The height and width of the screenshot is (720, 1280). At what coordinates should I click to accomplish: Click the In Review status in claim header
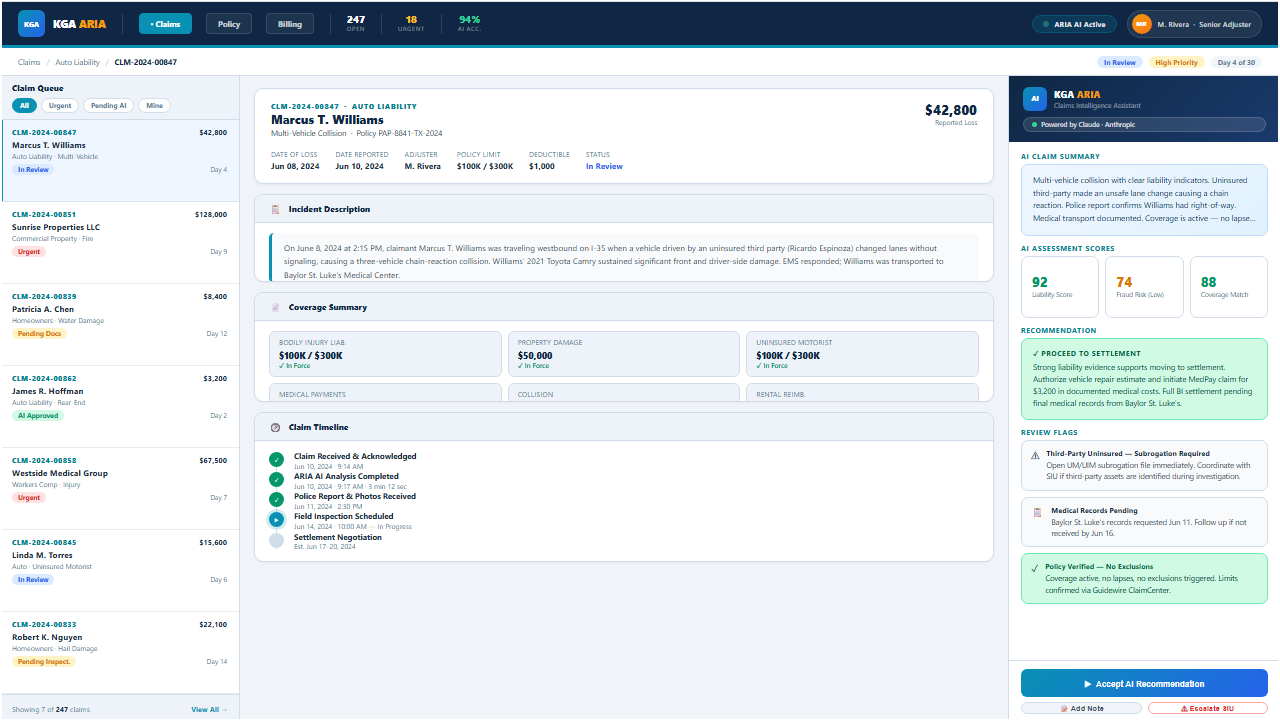coord(604,167)
